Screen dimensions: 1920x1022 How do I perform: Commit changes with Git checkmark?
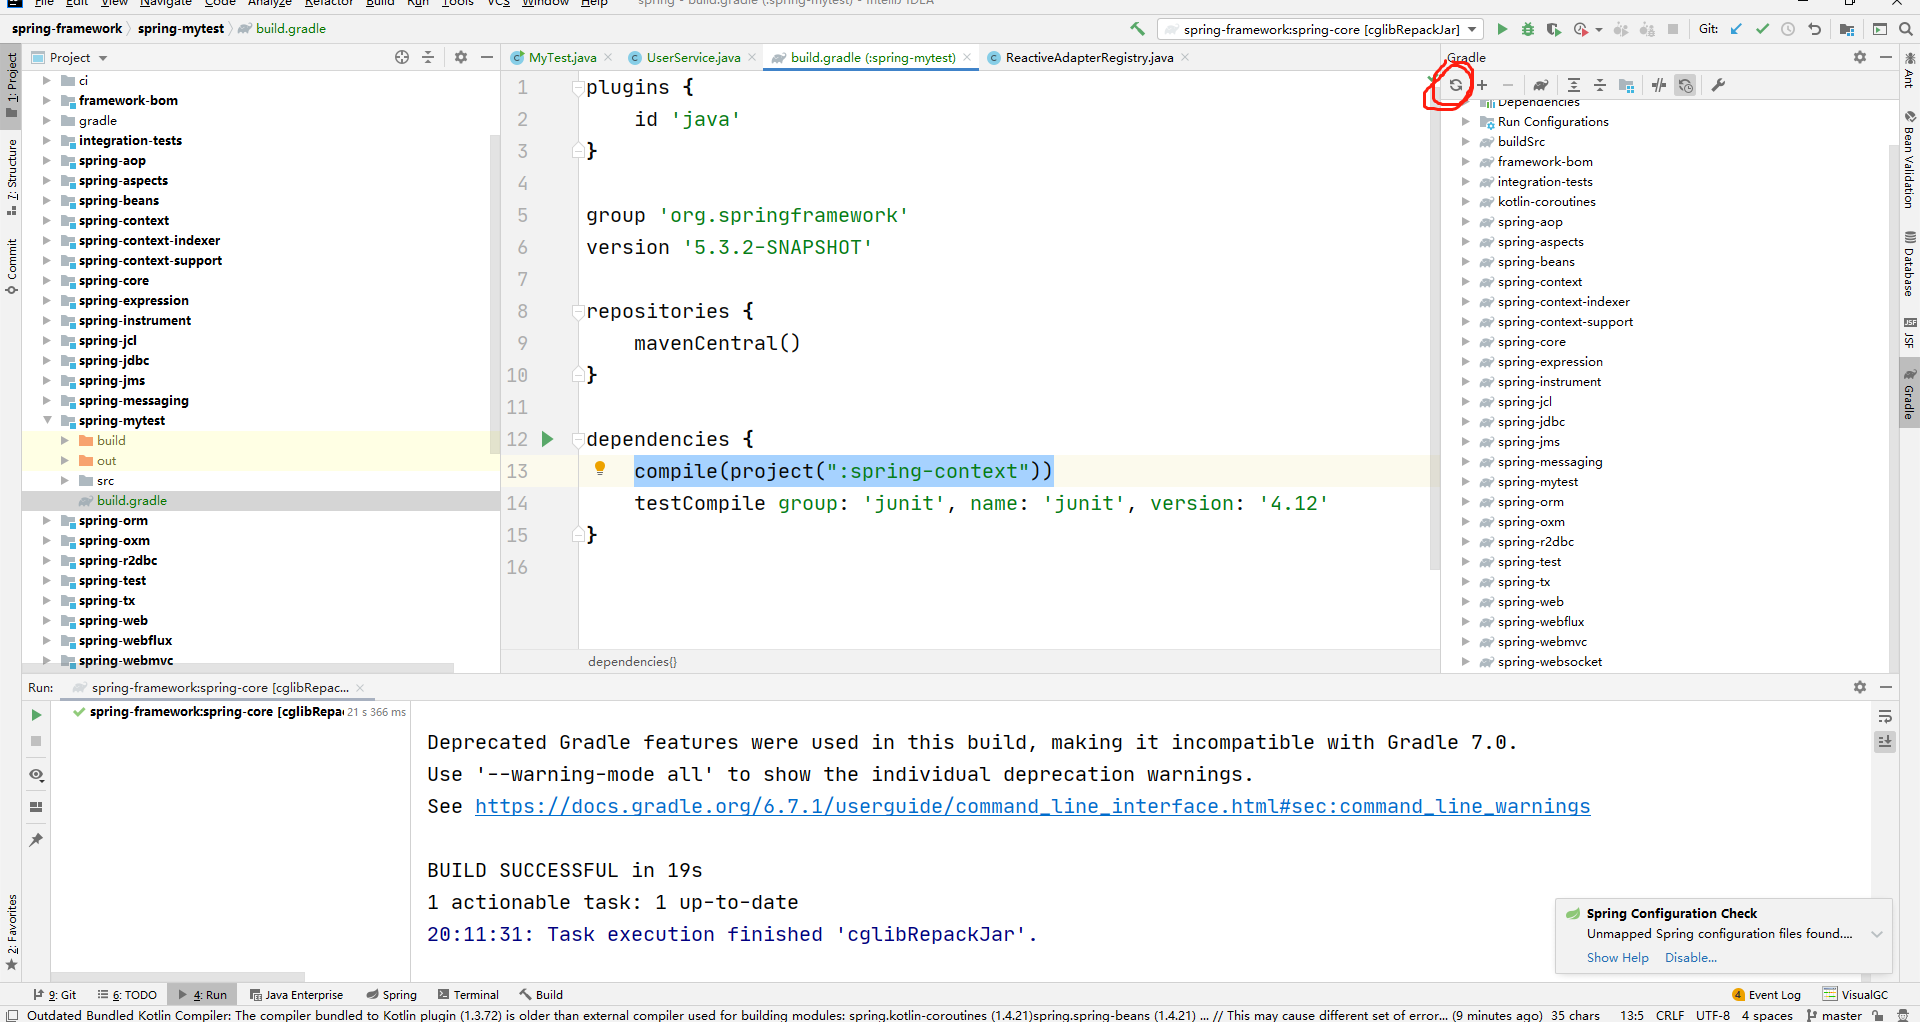coord(1762,29)
